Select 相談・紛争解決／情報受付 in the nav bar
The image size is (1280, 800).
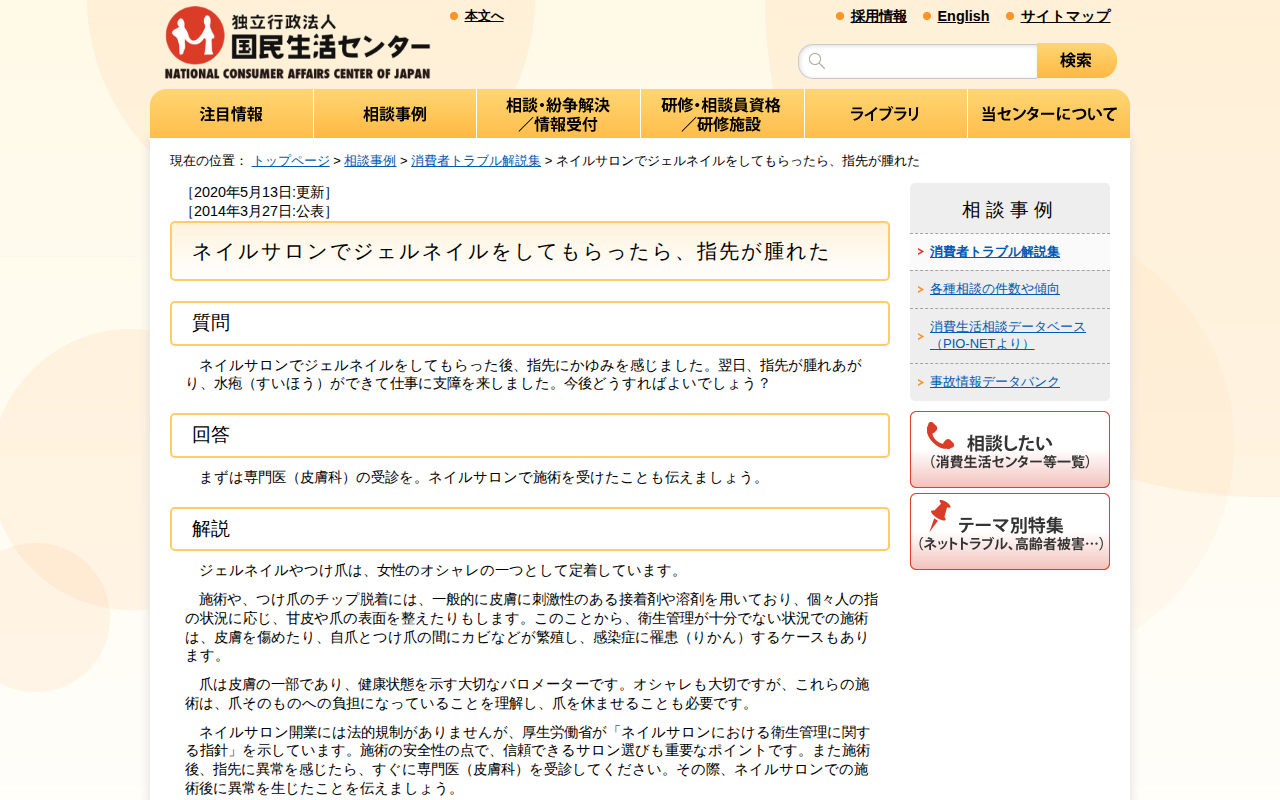[558, 114]
